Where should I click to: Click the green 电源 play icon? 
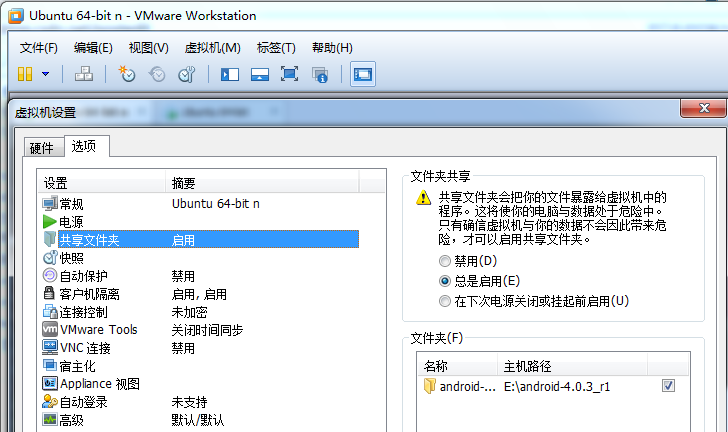pyautogui.click(x=50, y=222)
